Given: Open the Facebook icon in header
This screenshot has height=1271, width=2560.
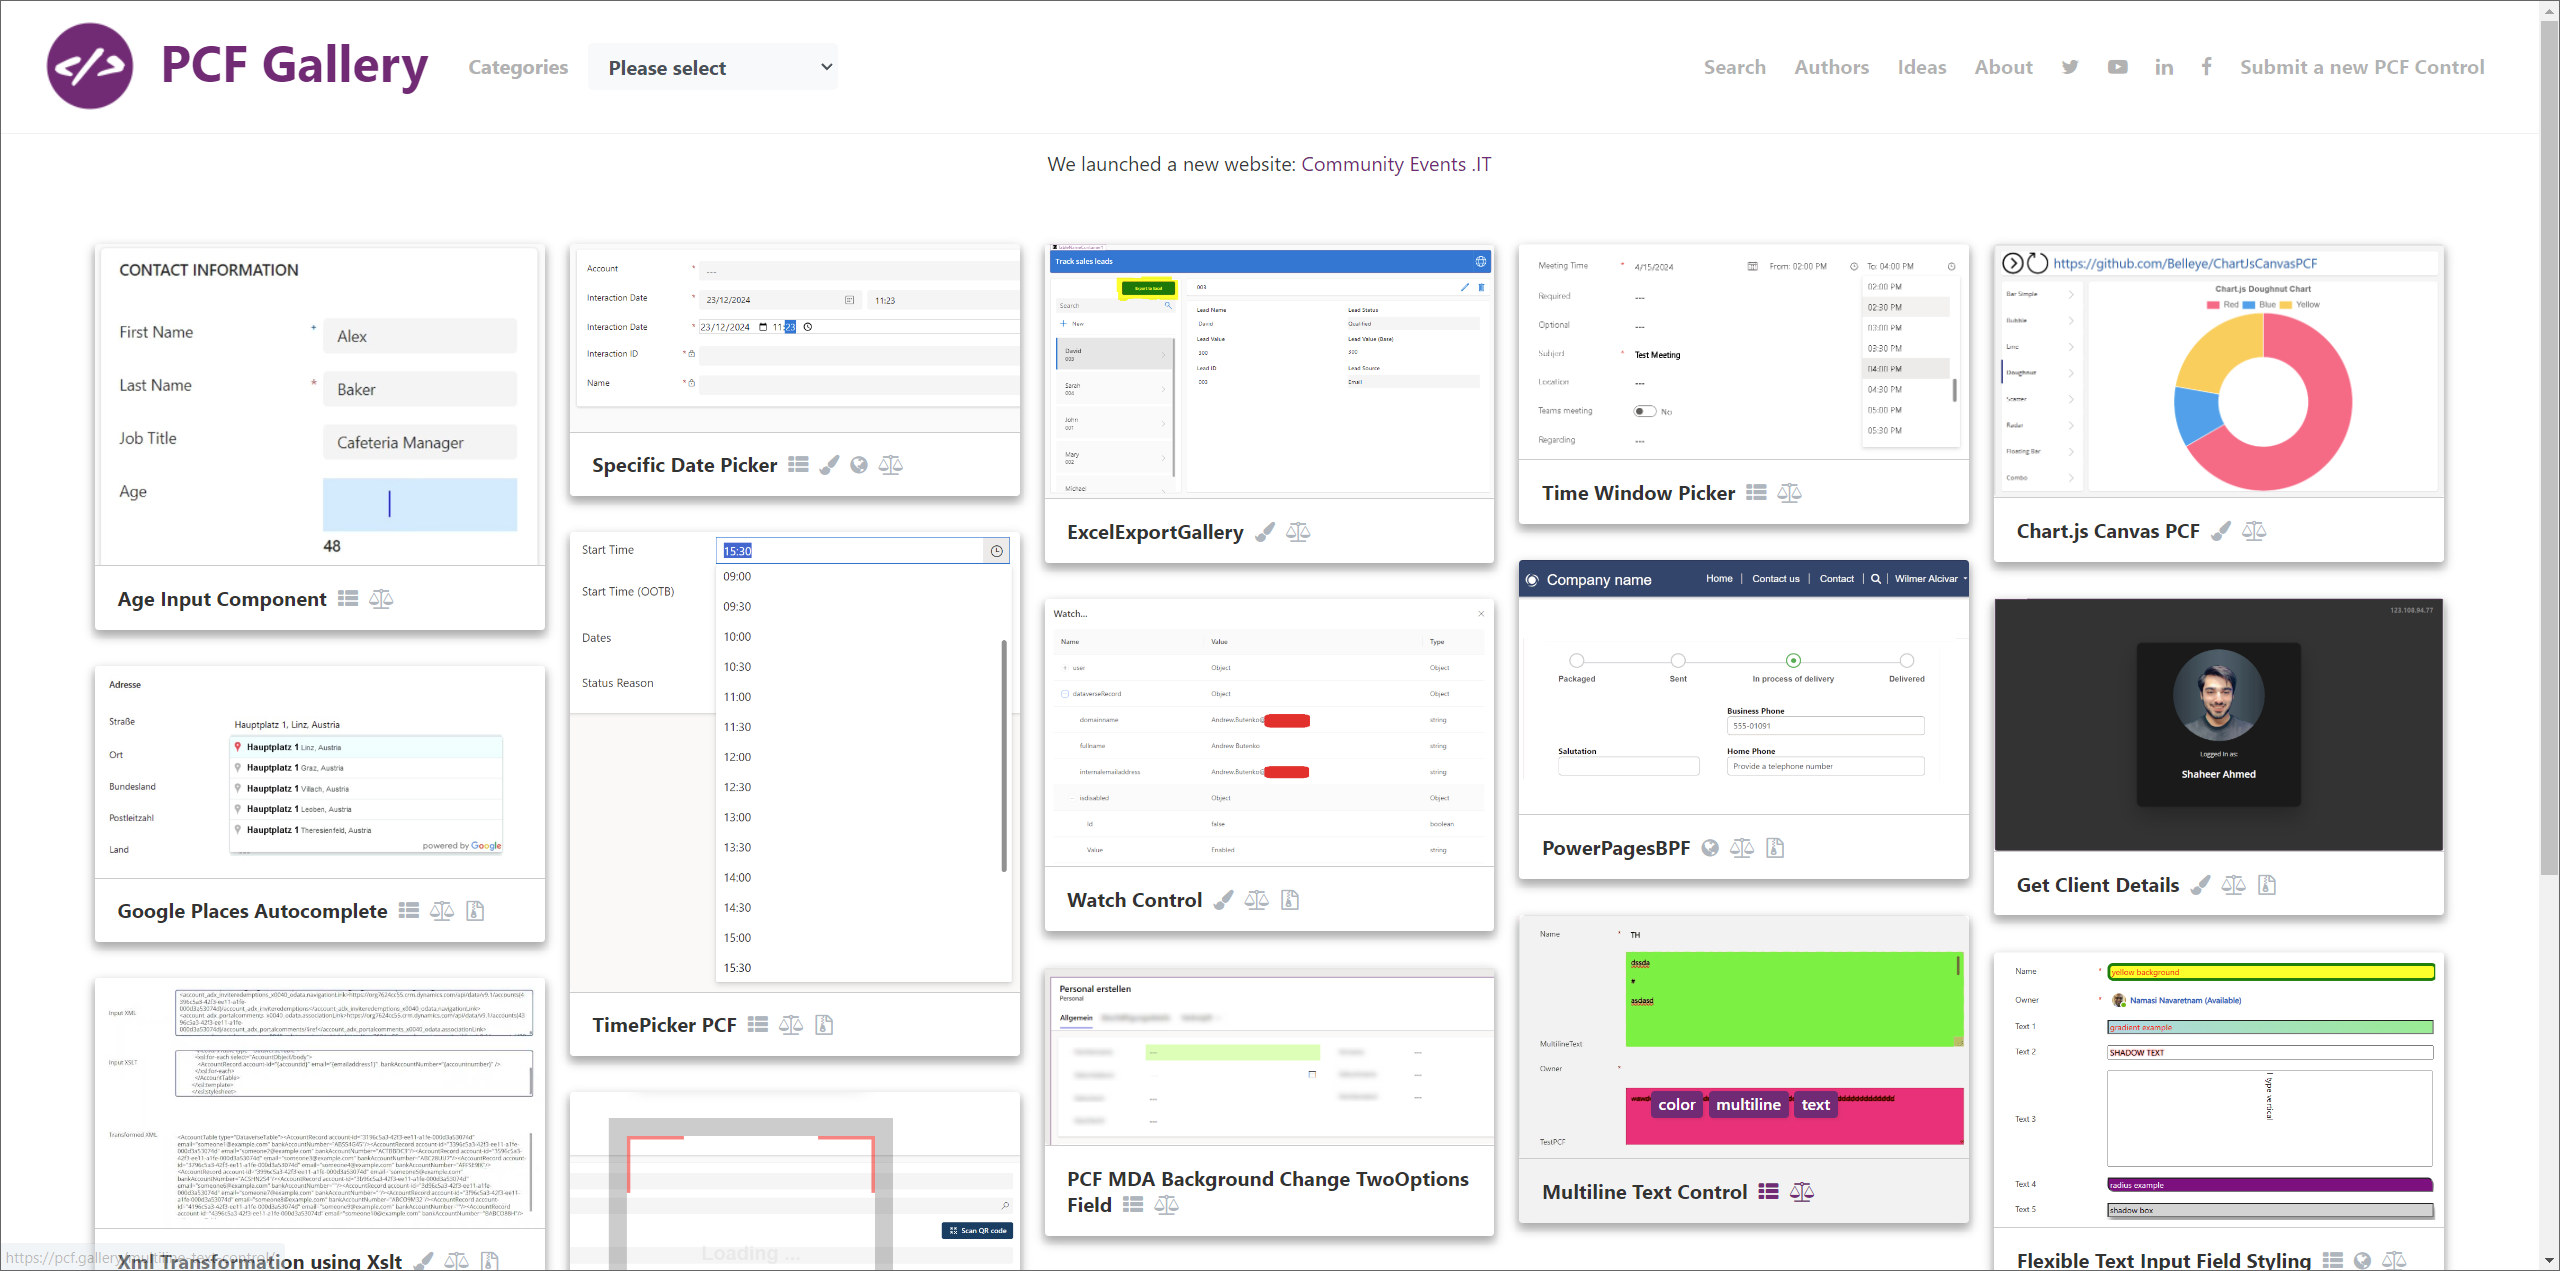Looking at the screenshot, I should [x=2206, y=67].
